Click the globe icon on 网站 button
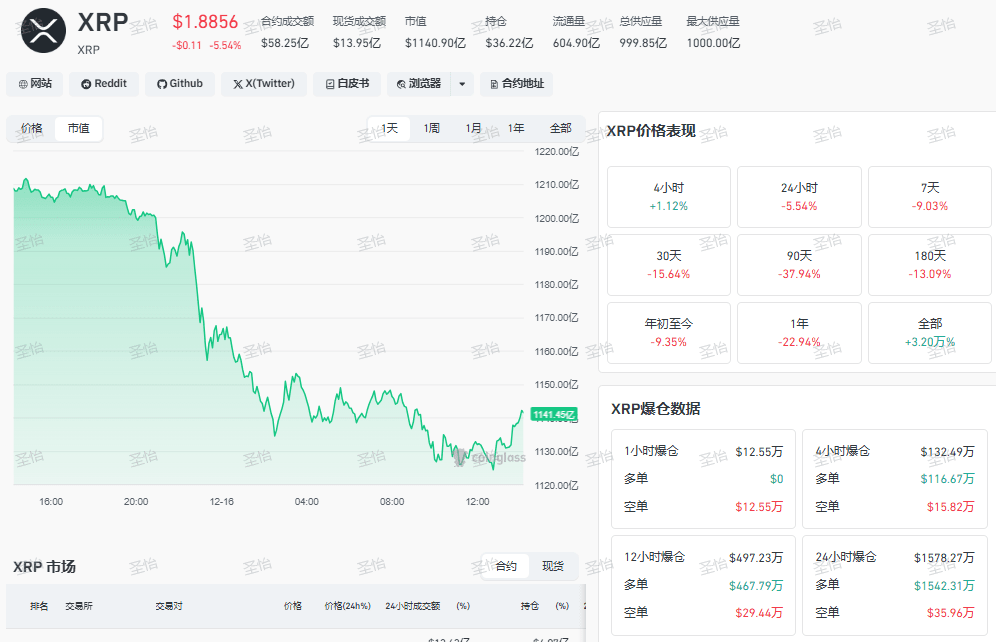Image resolution: width=996 pixels, height=642 pixels. [23, 84]
